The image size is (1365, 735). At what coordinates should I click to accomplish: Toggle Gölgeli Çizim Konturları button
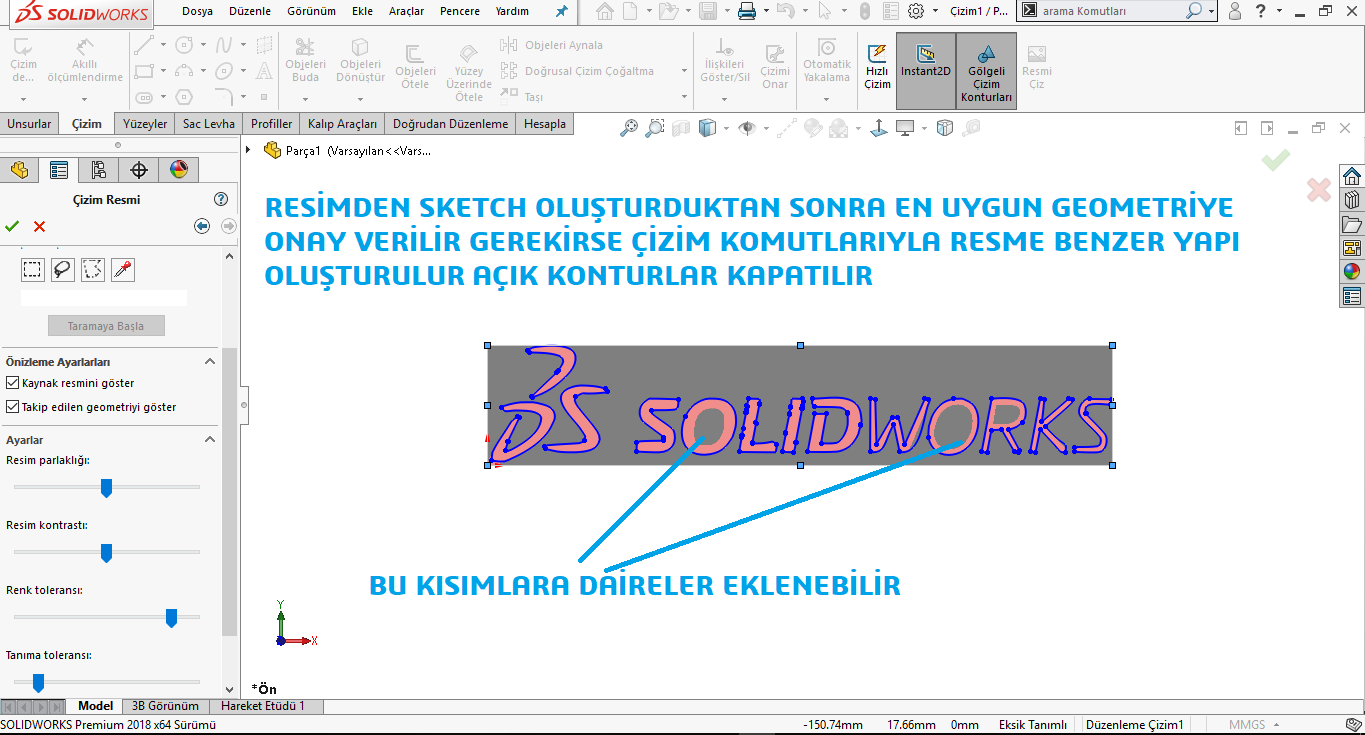coord(986,71)
